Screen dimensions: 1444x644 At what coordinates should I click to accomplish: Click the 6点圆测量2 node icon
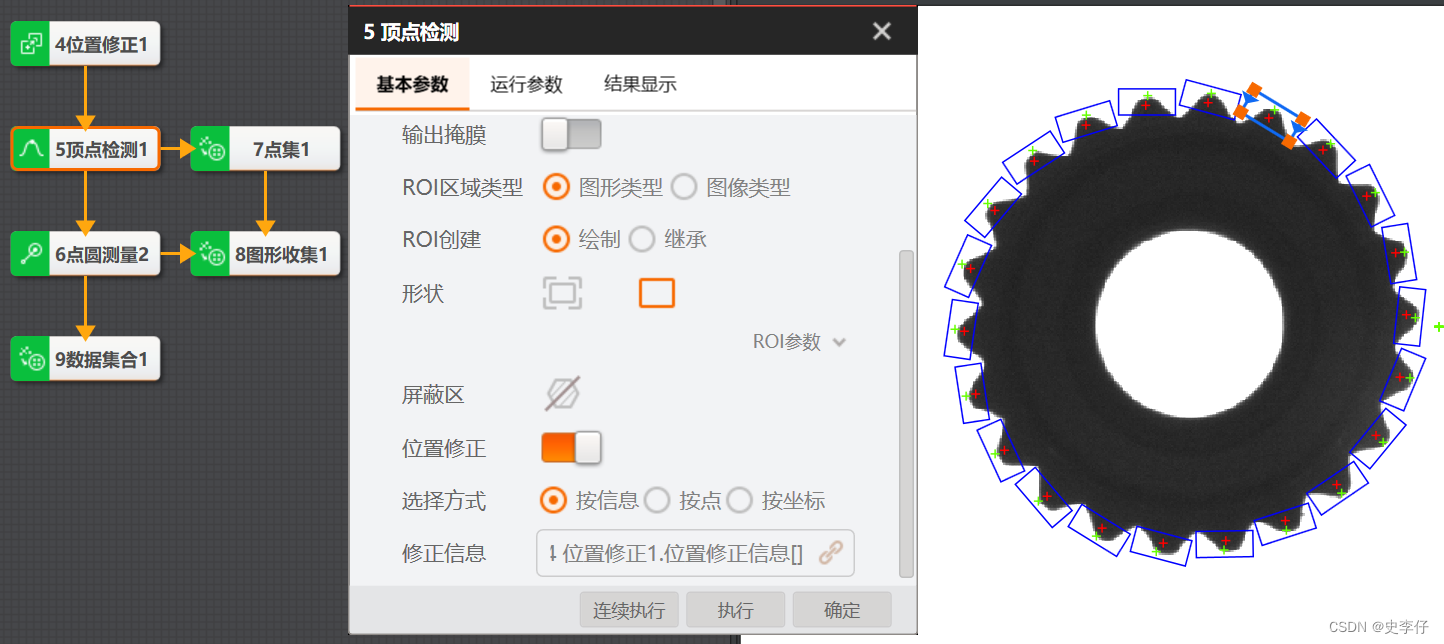click(x=31, y=254)
